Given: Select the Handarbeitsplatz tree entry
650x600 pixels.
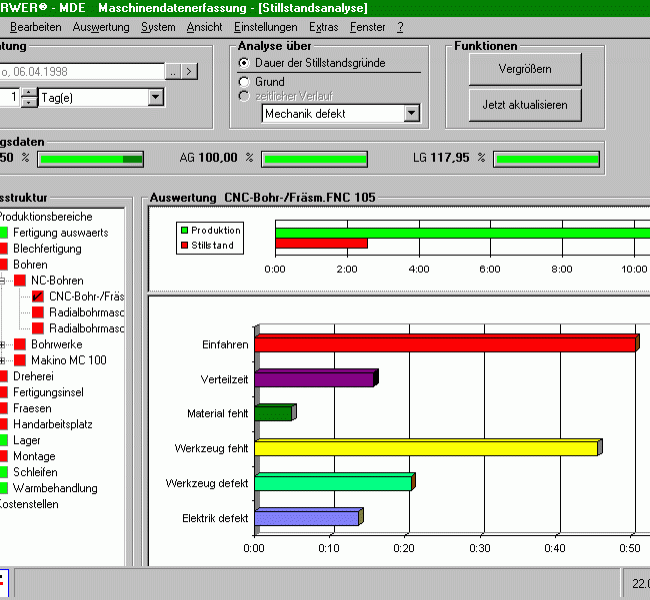Looking at the screenshot, I should coord(53,424).
